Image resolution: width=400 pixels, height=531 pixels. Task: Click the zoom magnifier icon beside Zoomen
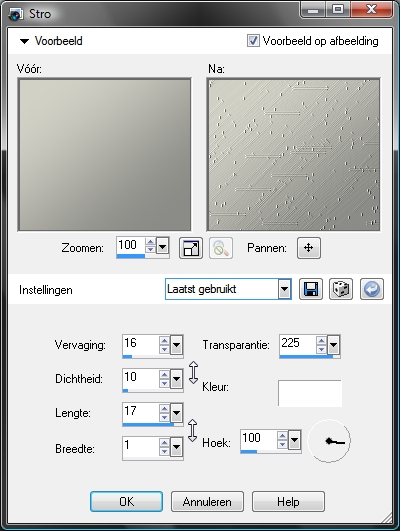(x=221, y=248)
